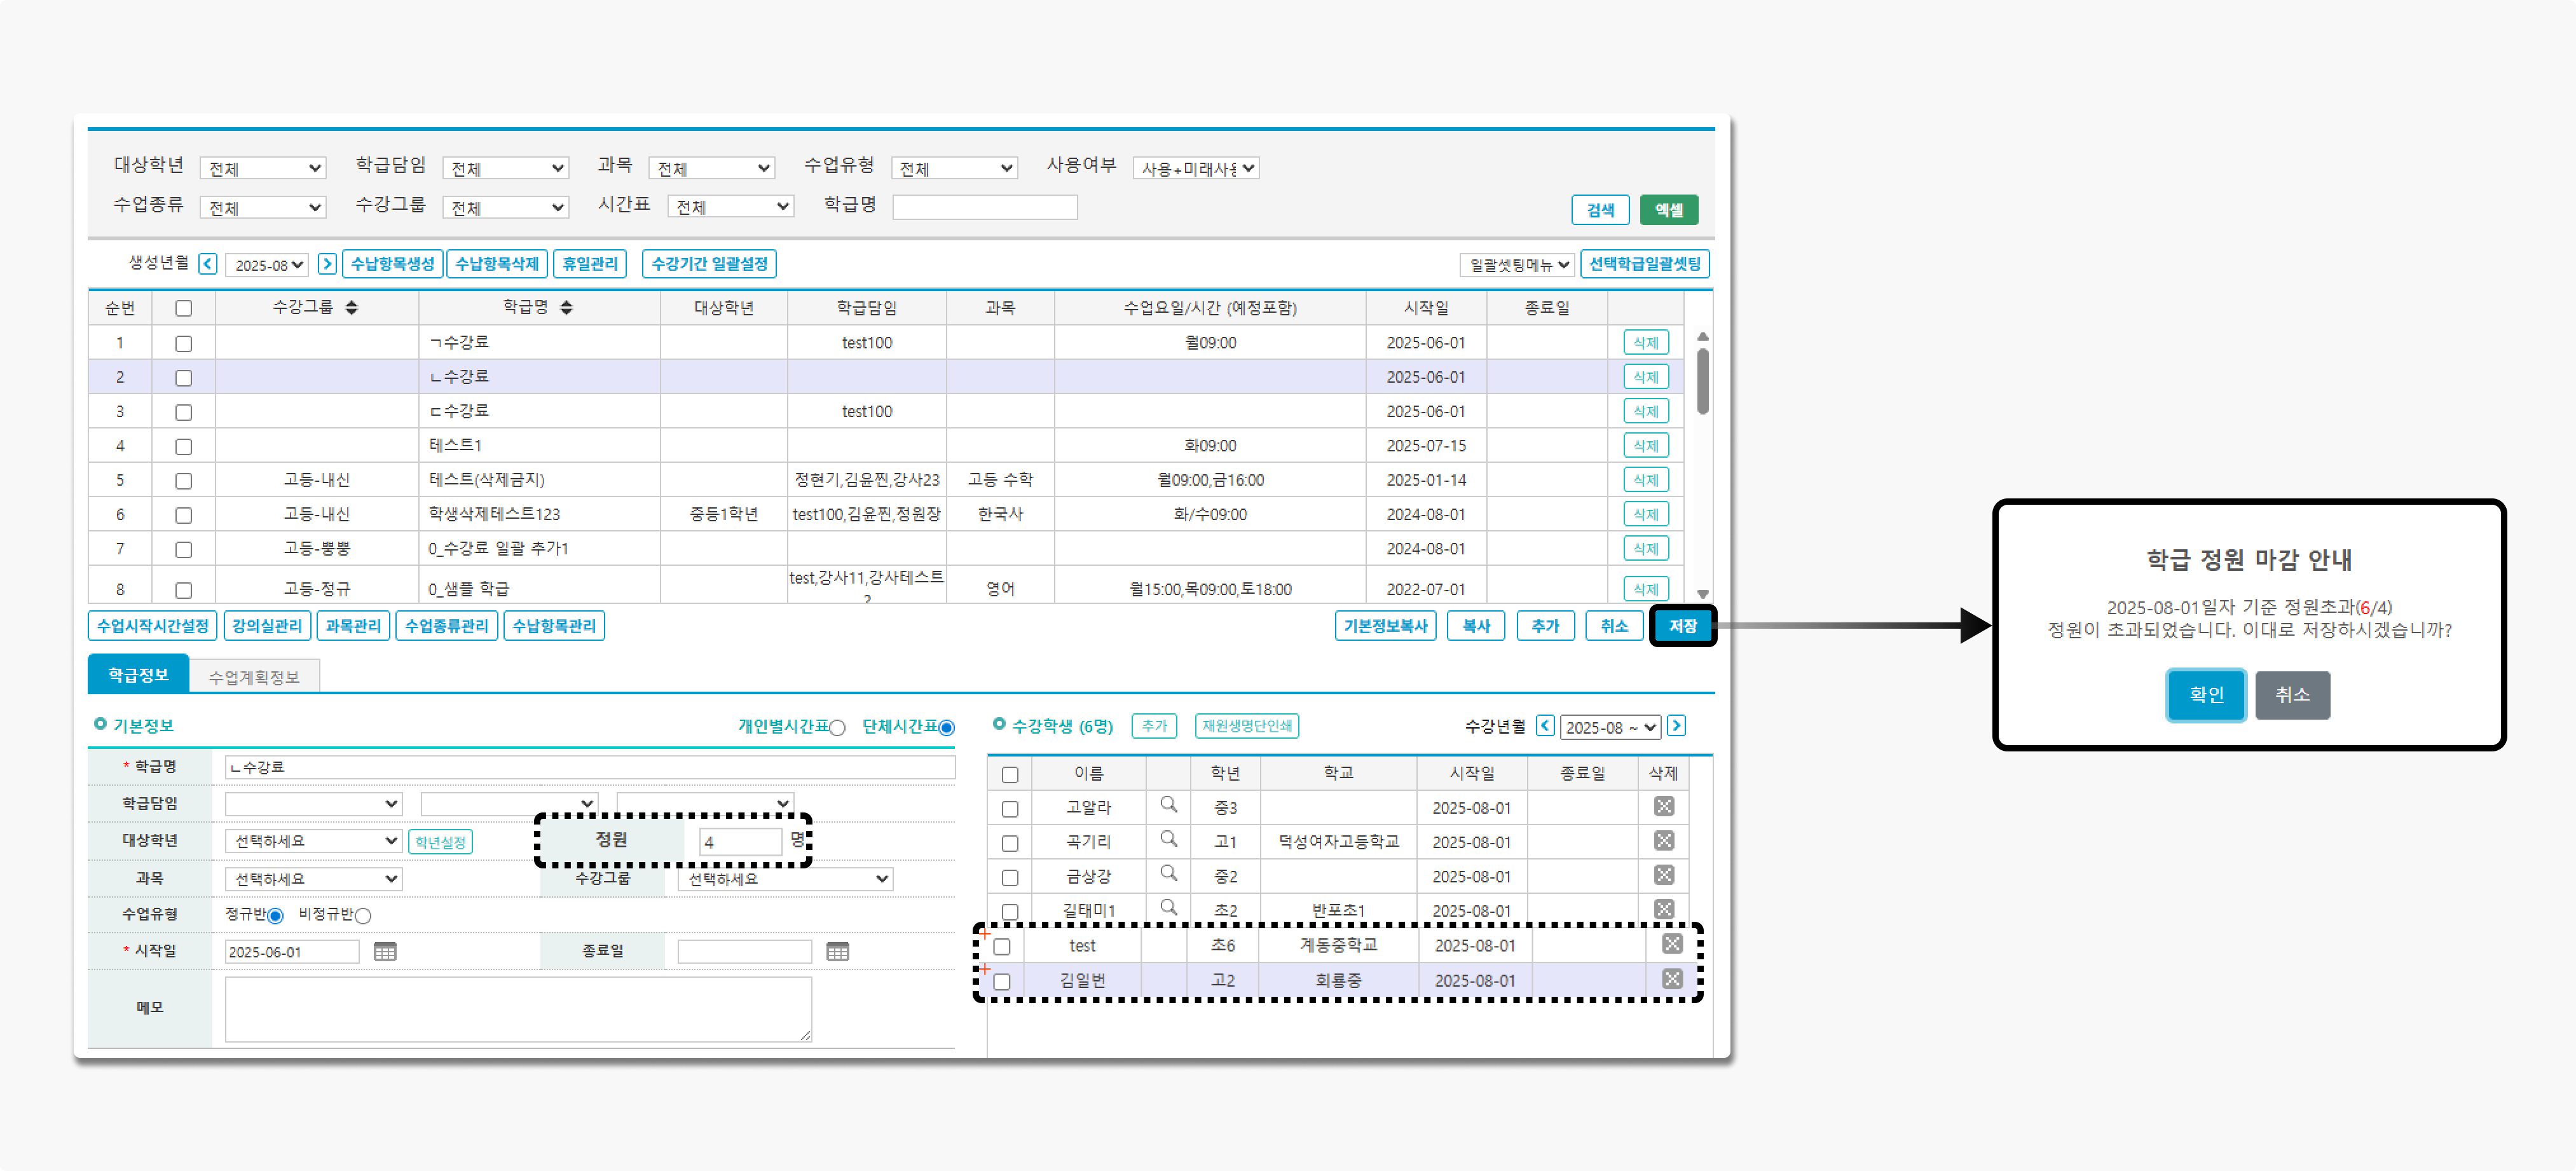Open the 시작일 calendar picker icon

click(x=385, y=952)
